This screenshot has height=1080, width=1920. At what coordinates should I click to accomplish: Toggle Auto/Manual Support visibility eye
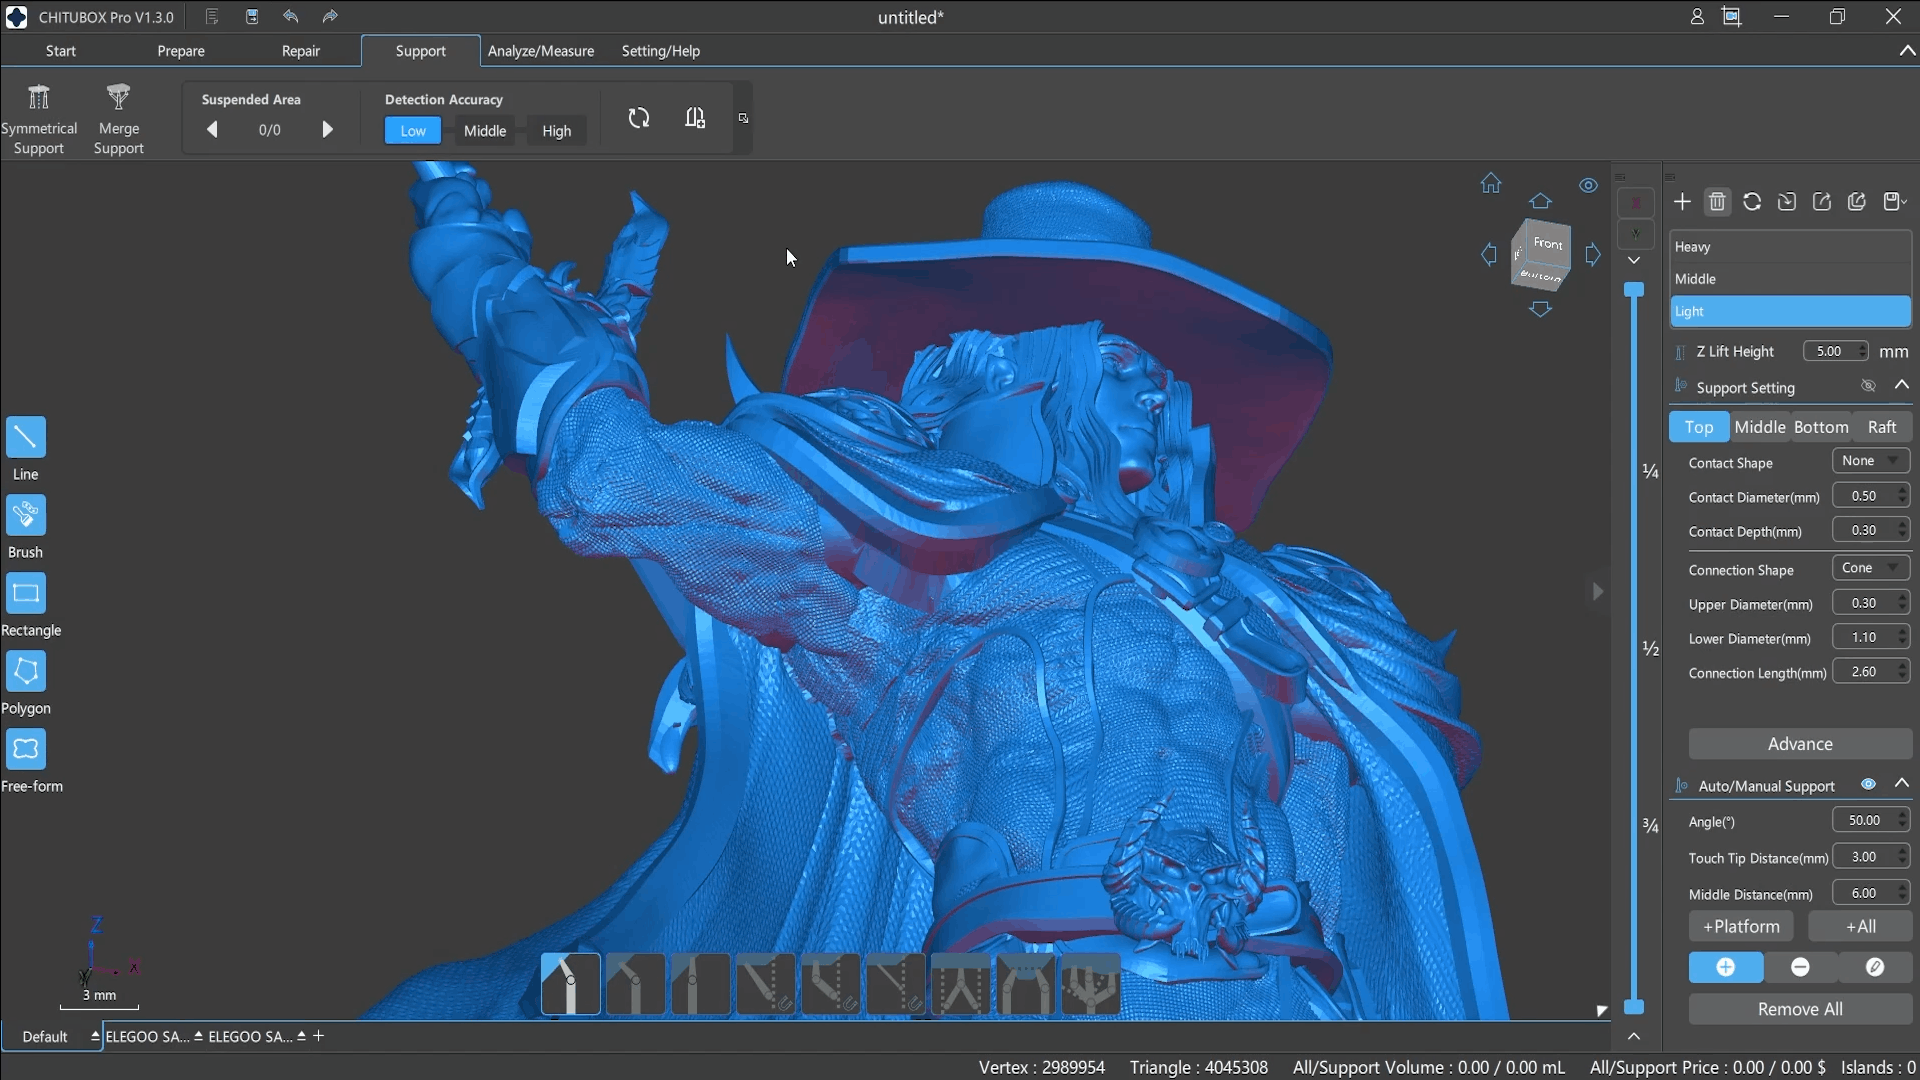(1868, 784)
